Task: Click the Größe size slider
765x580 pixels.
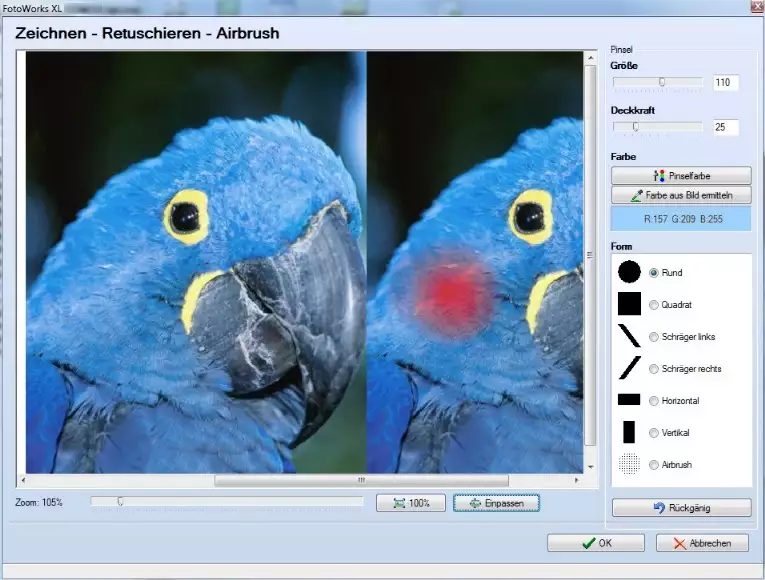Action: click(657, 83)
